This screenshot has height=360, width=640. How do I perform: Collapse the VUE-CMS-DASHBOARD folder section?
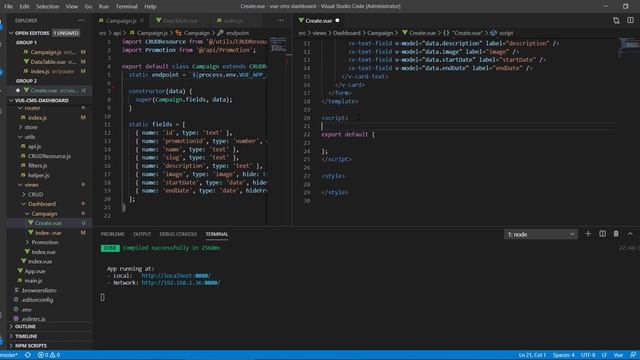(x=11, y=100)
